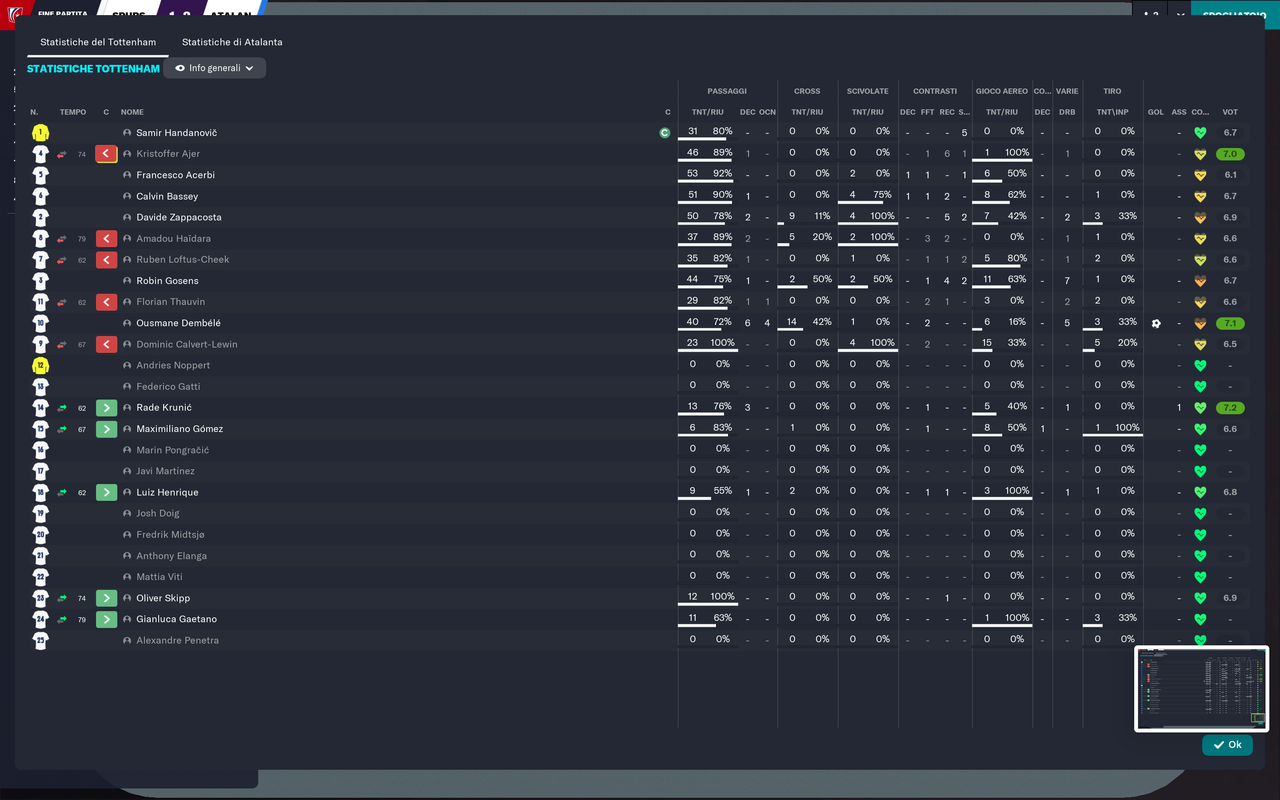This screenshot has height=800, width=1280.
Task: Click the PASSAGGI column group header
Action: 727,91
